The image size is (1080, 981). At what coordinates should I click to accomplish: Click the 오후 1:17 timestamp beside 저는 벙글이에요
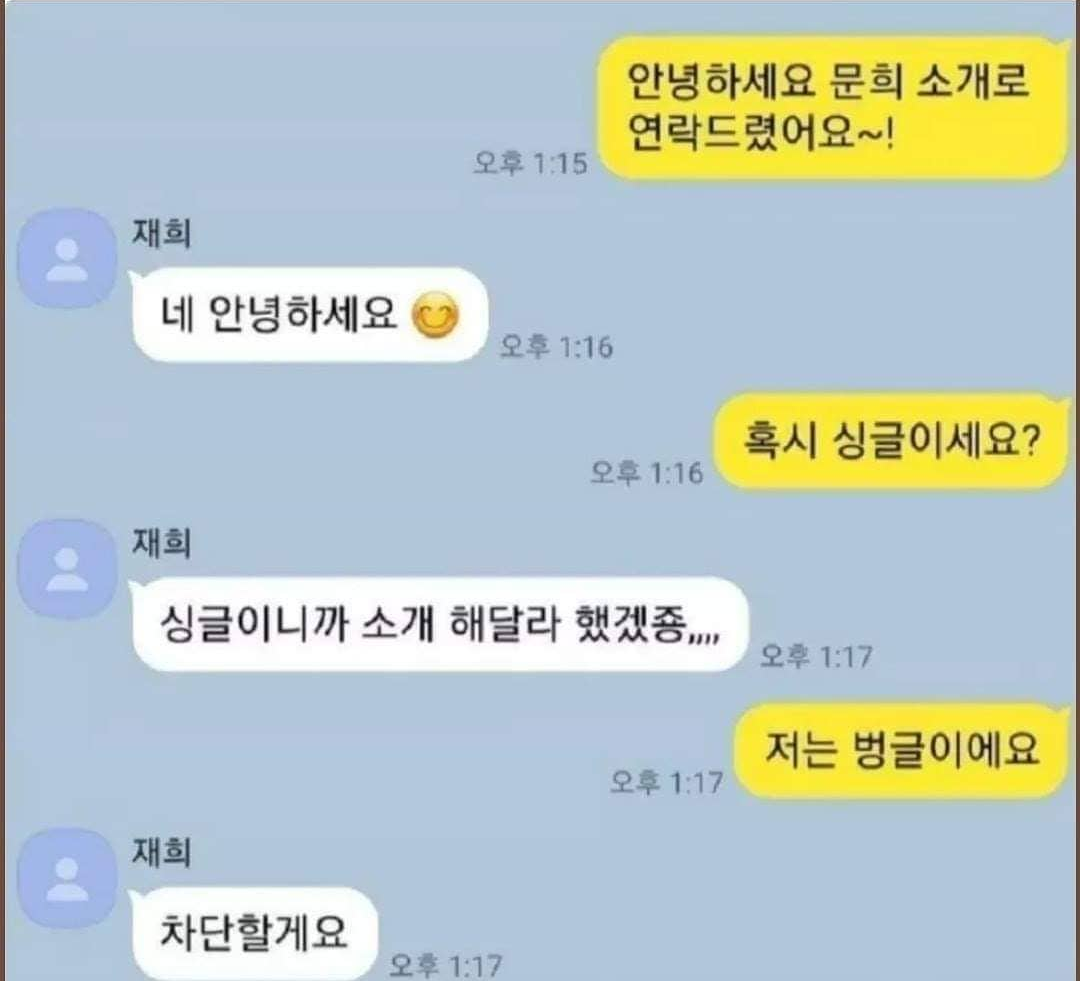(x=667, y=782)
